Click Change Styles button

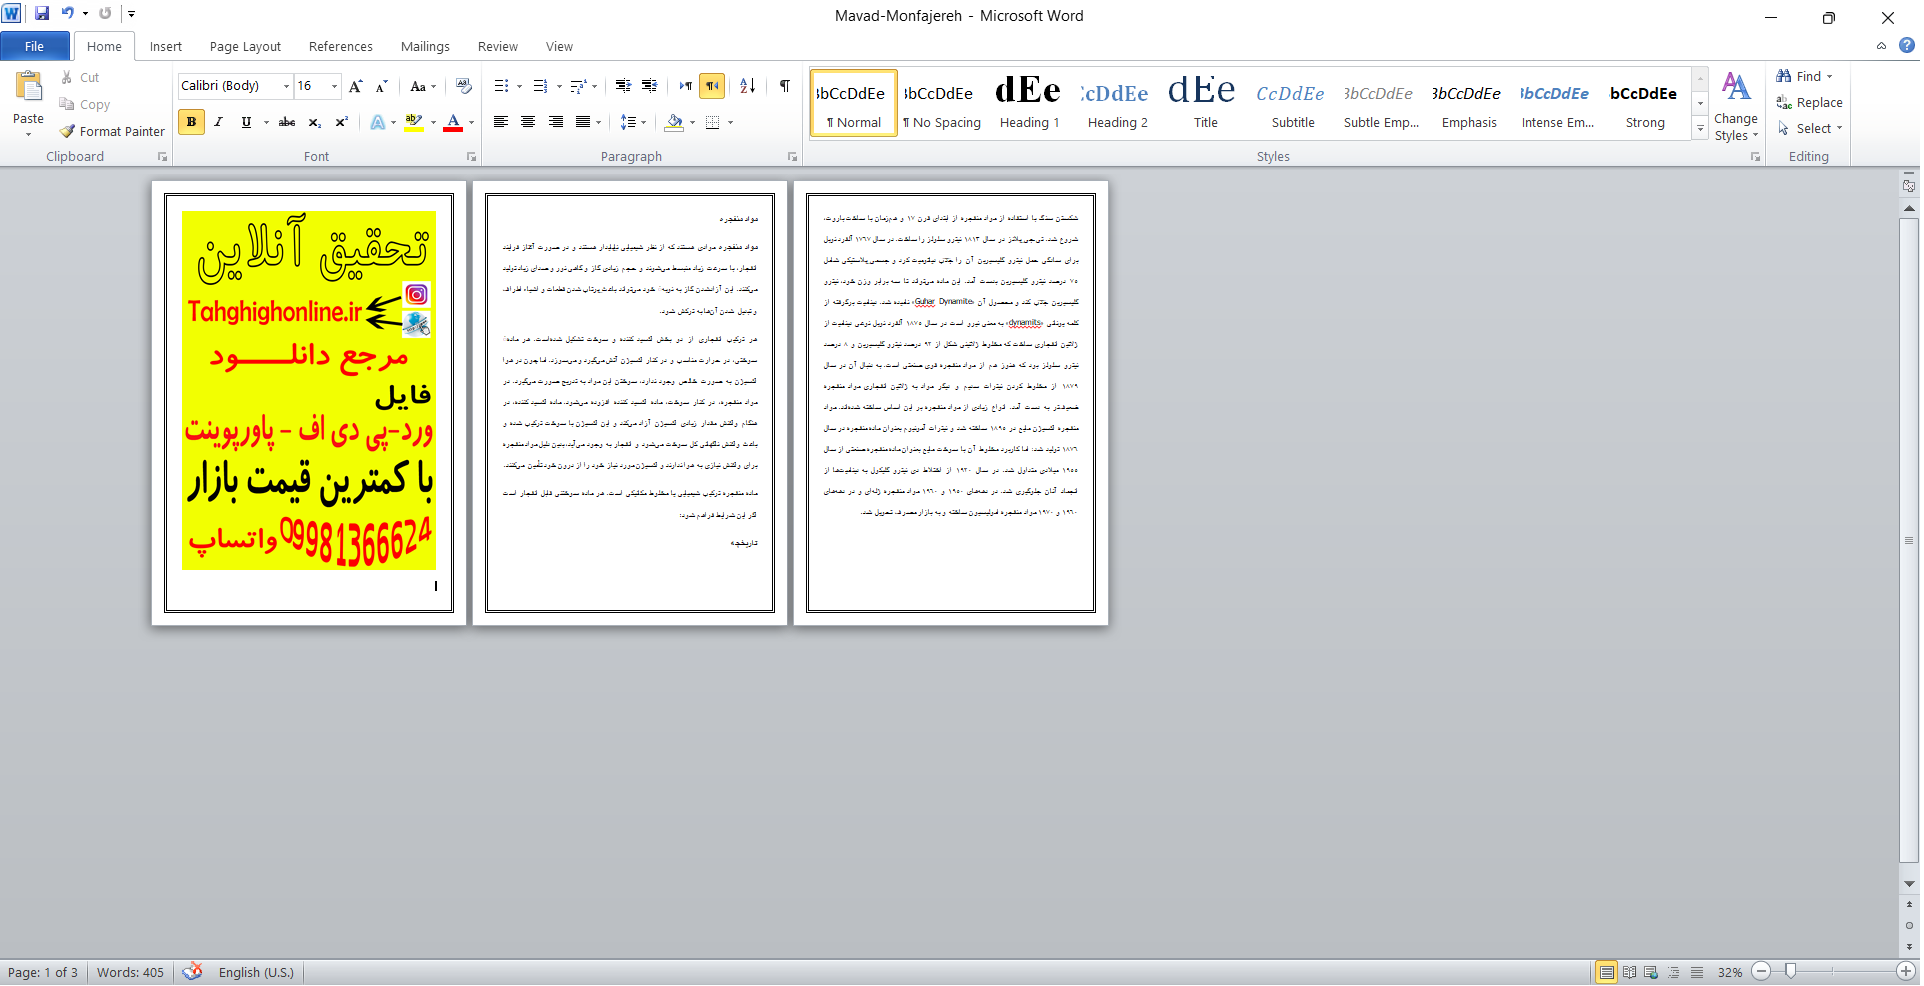(1736, 107)
